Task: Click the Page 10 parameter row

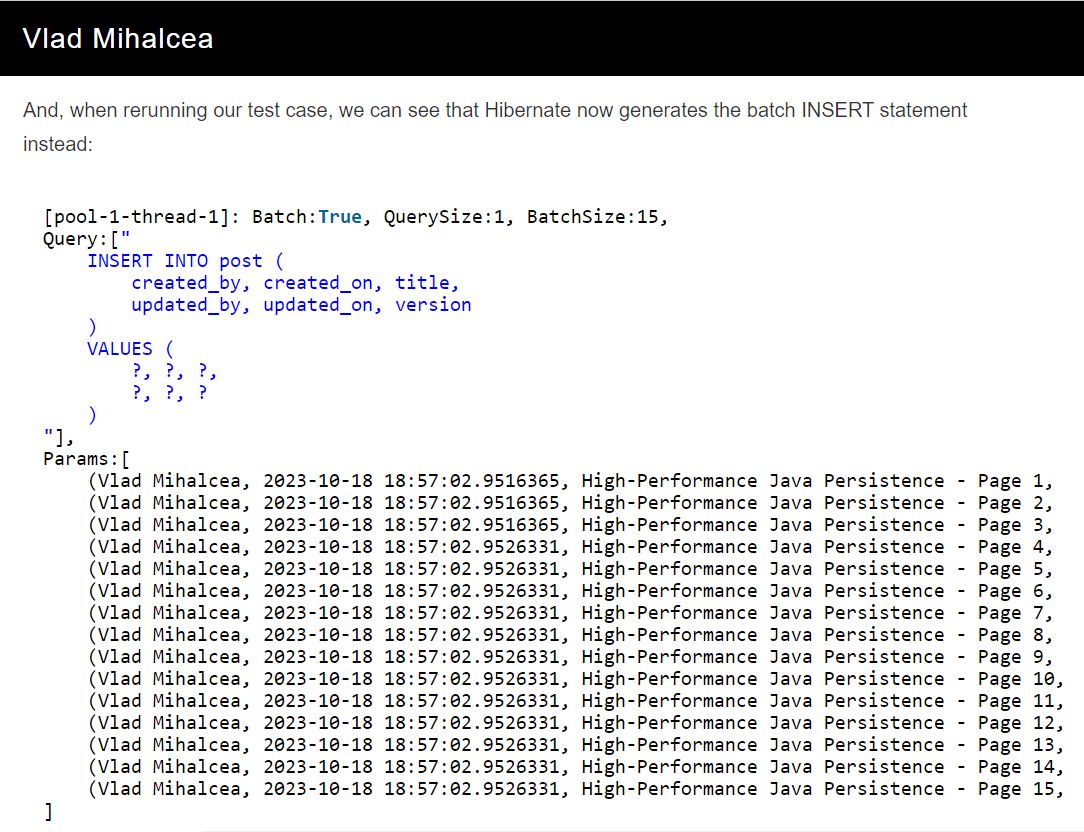Action: pos(576,678)
